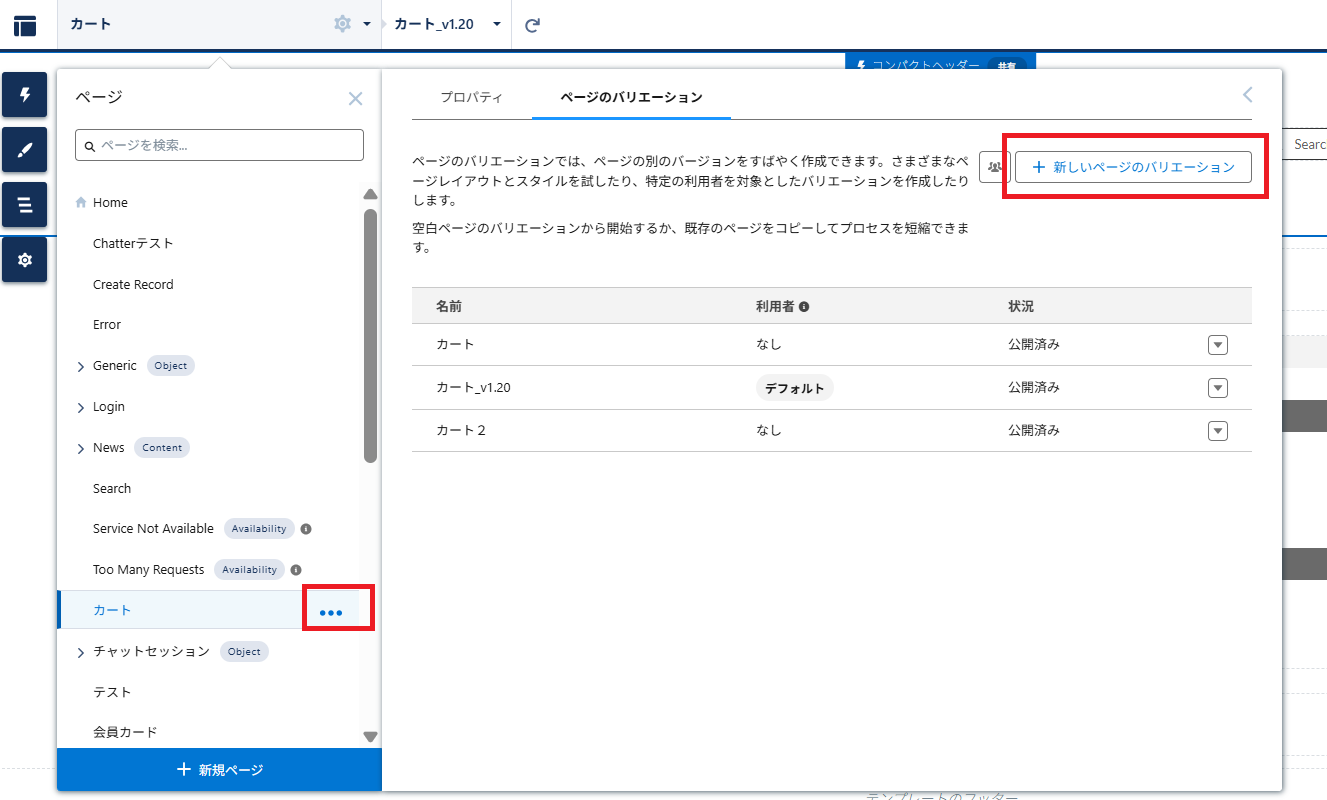Close the ページ panel with X
The image size is (1327, 800).
(x=355, y=99)
